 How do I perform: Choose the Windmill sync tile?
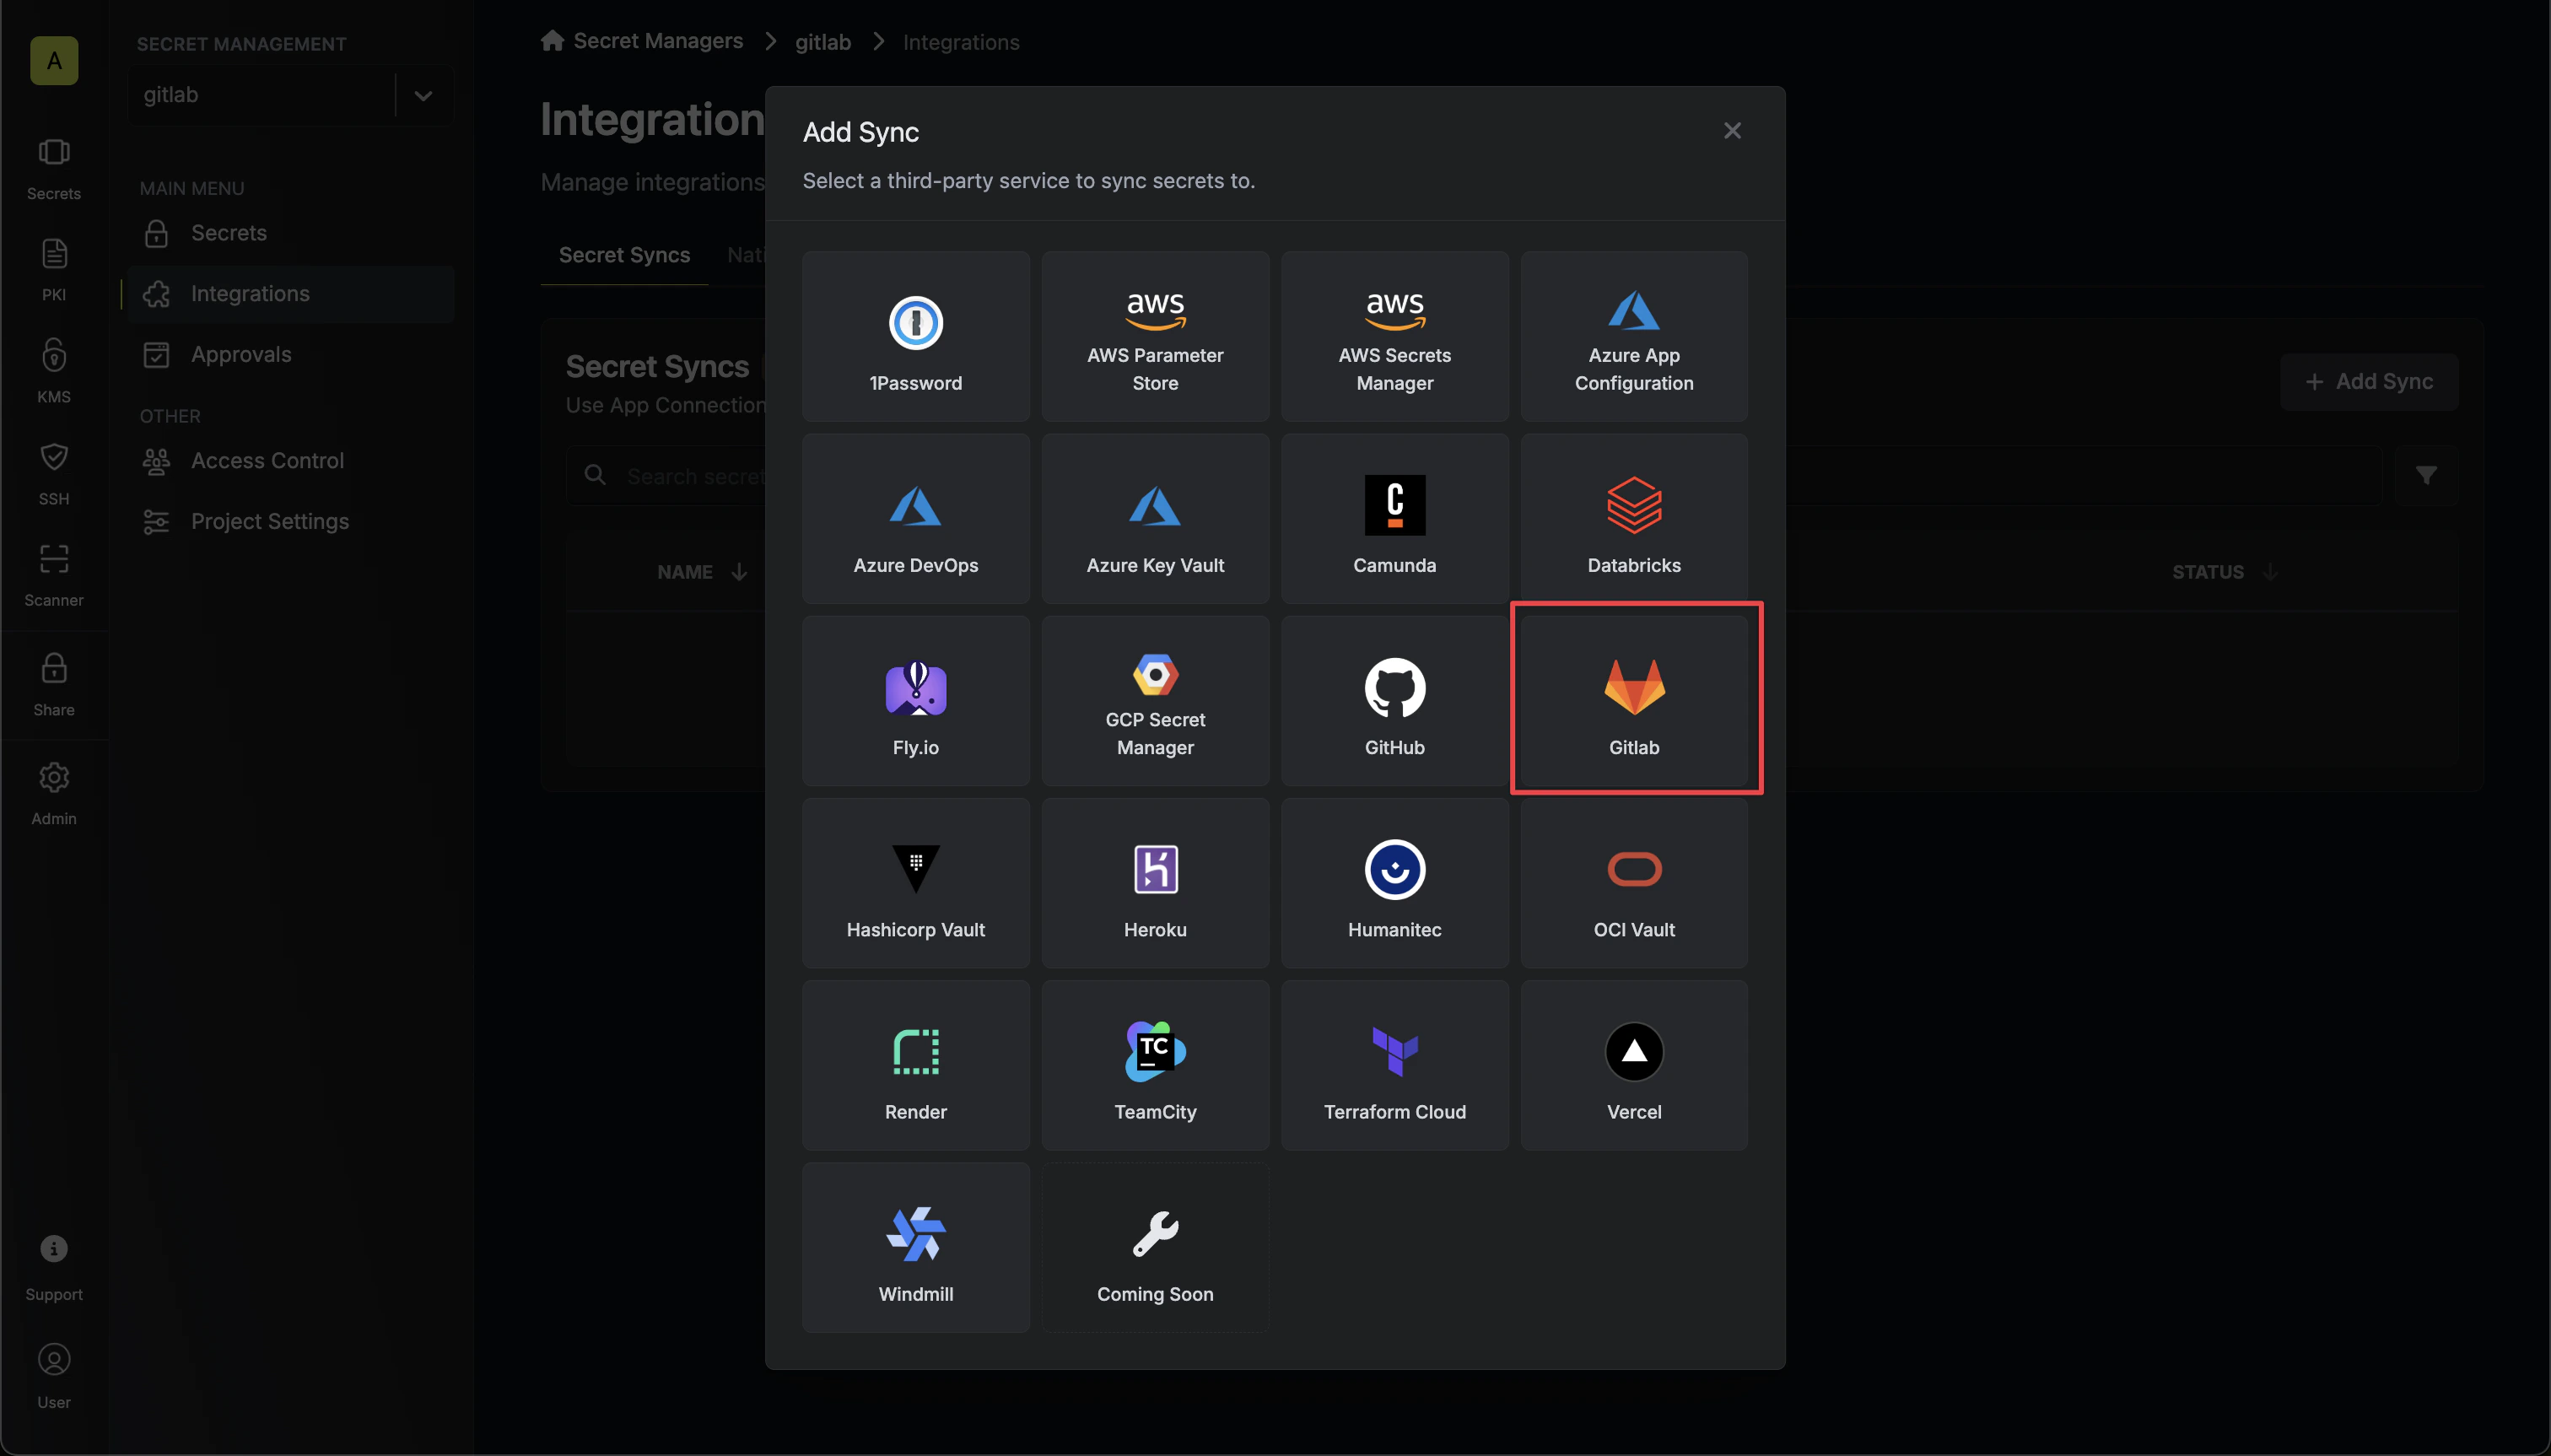point(915,1246)
